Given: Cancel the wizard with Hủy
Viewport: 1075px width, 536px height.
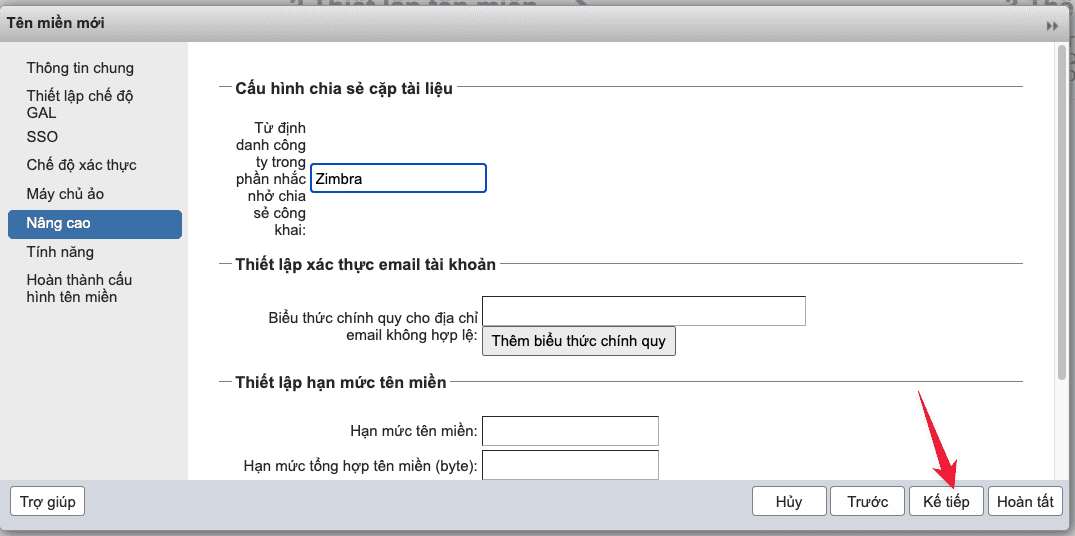Looking at the screenshot, I should click(x=789, y=502).
